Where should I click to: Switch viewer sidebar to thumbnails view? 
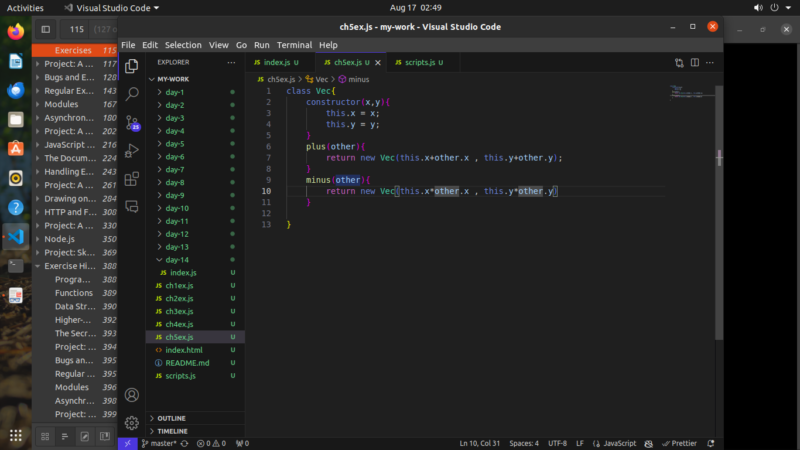(45, 436)
